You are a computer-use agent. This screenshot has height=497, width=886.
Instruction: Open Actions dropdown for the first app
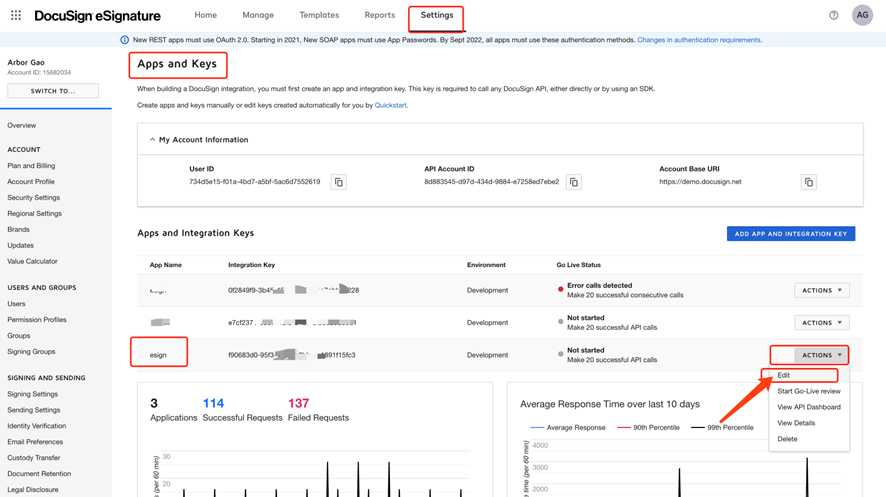[821, 290]
